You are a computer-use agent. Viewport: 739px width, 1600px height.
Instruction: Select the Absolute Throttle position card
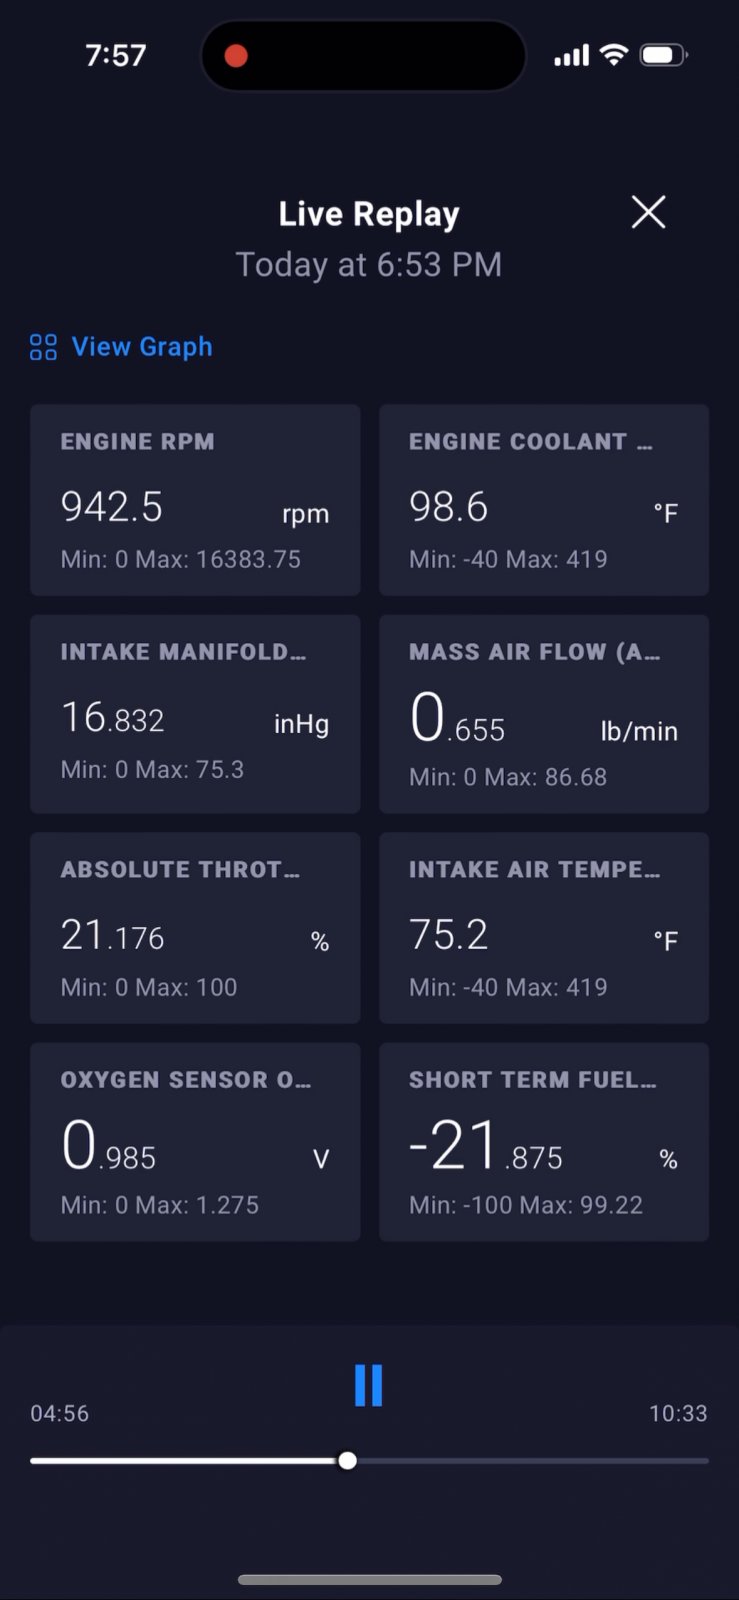(195, 928)
